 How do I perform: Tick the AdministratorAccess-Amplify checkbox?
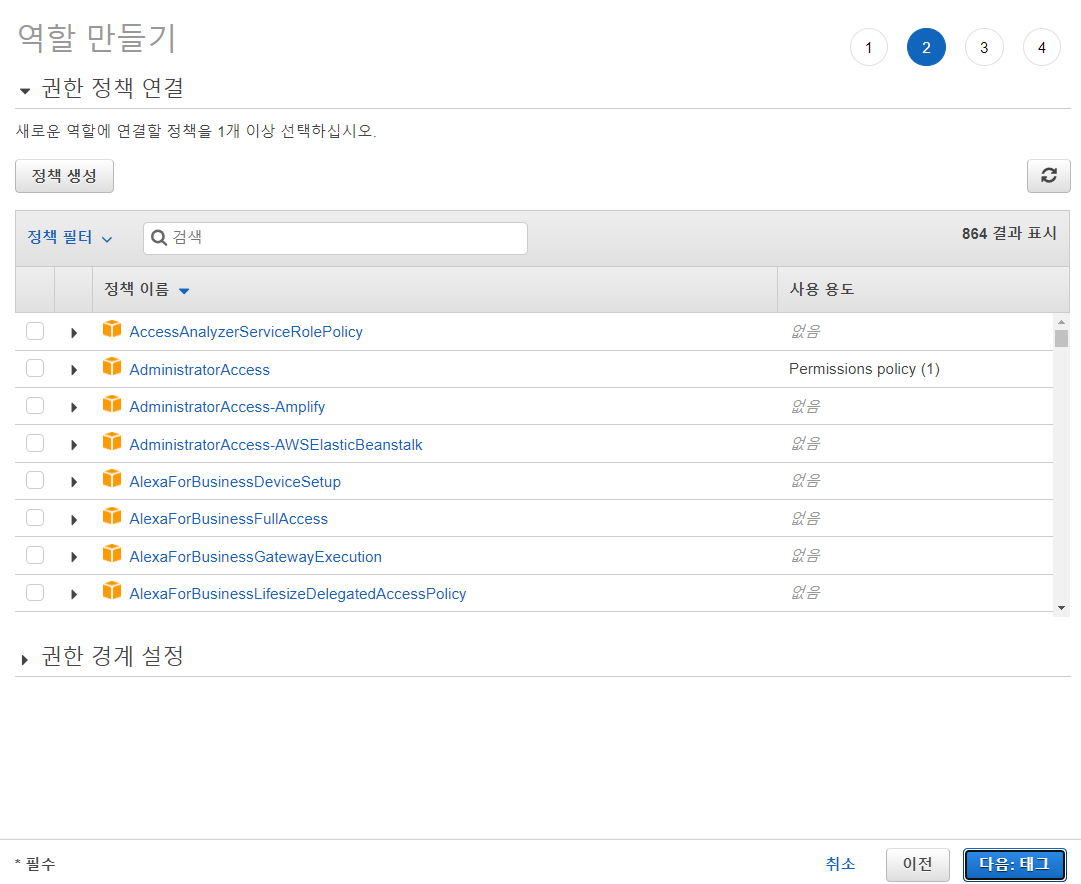pyautogui.click(x=35, y=405)
